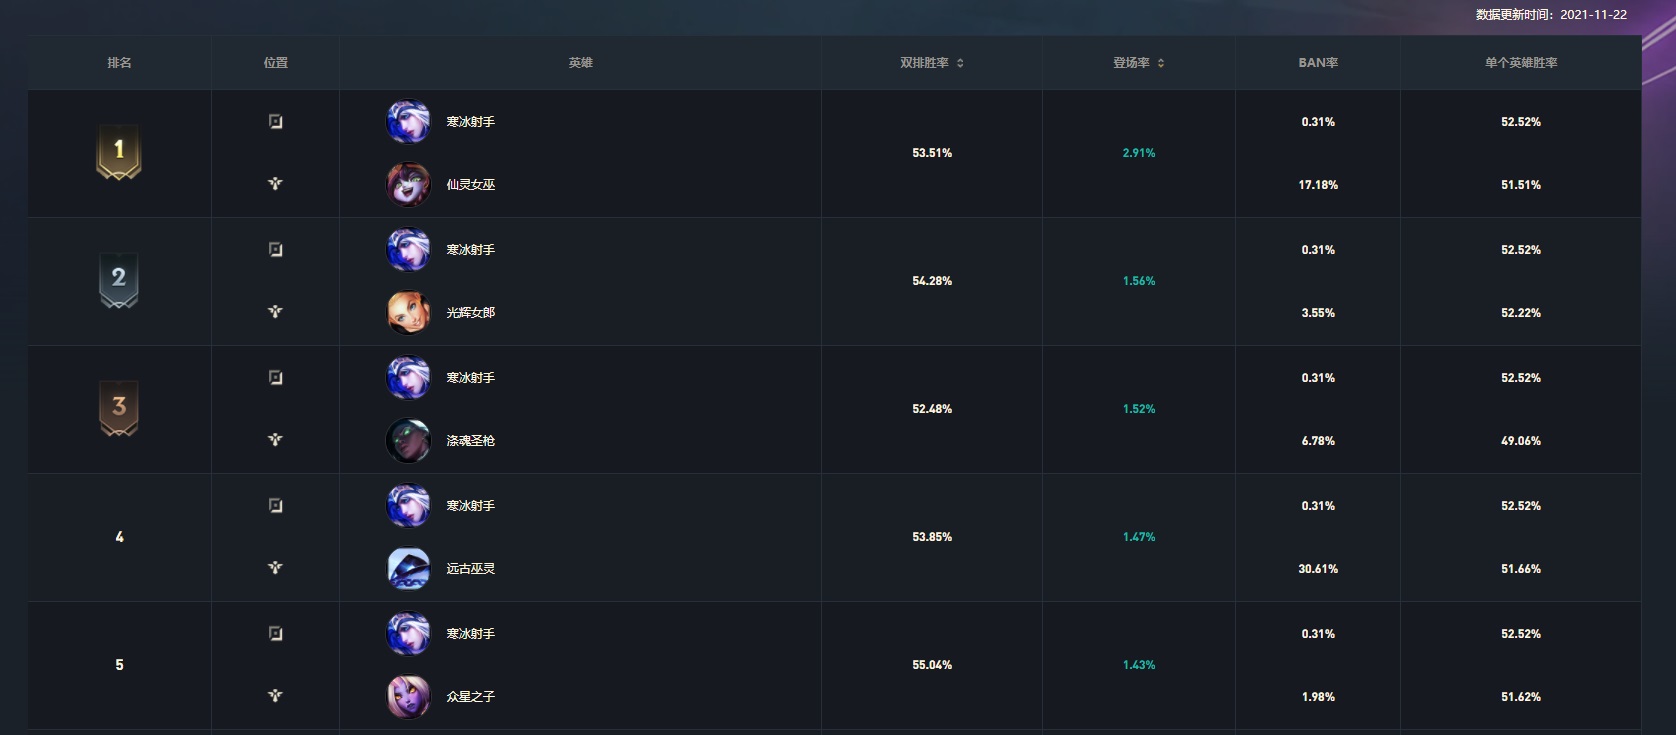Click the rank 1 gold badge

[119, 152]
